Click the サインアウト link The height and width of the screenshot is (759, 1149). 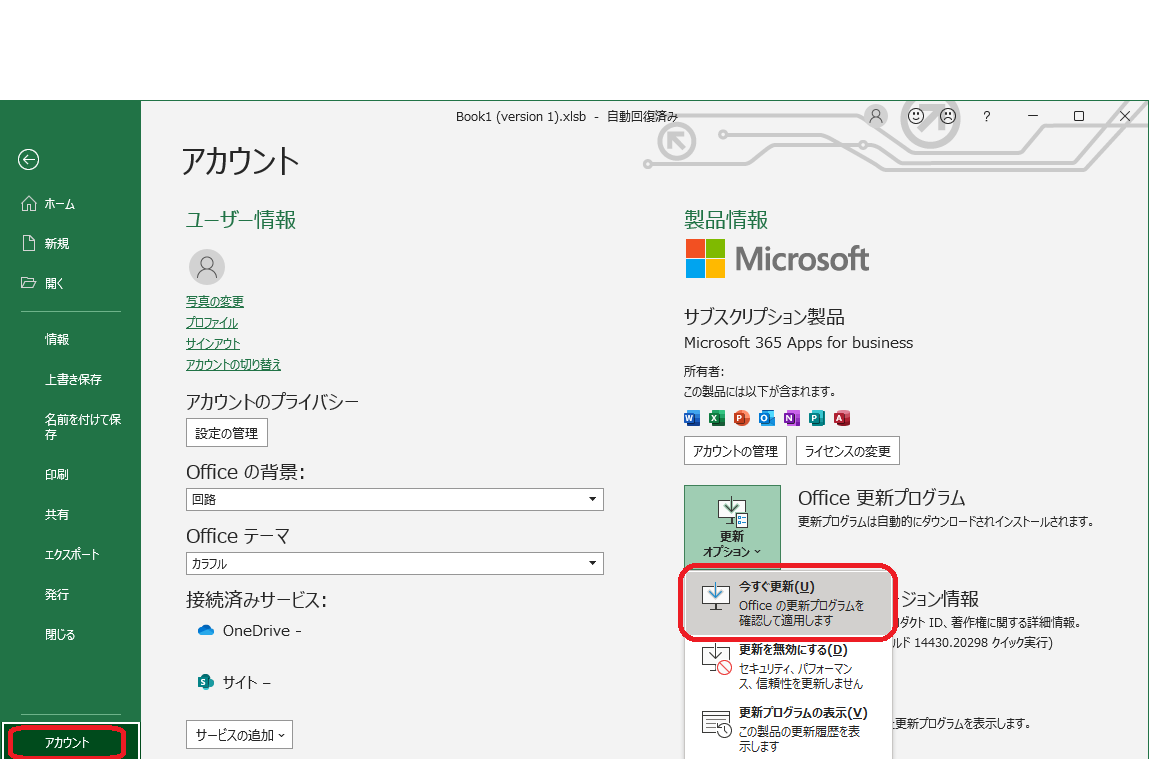coord(213,344)
